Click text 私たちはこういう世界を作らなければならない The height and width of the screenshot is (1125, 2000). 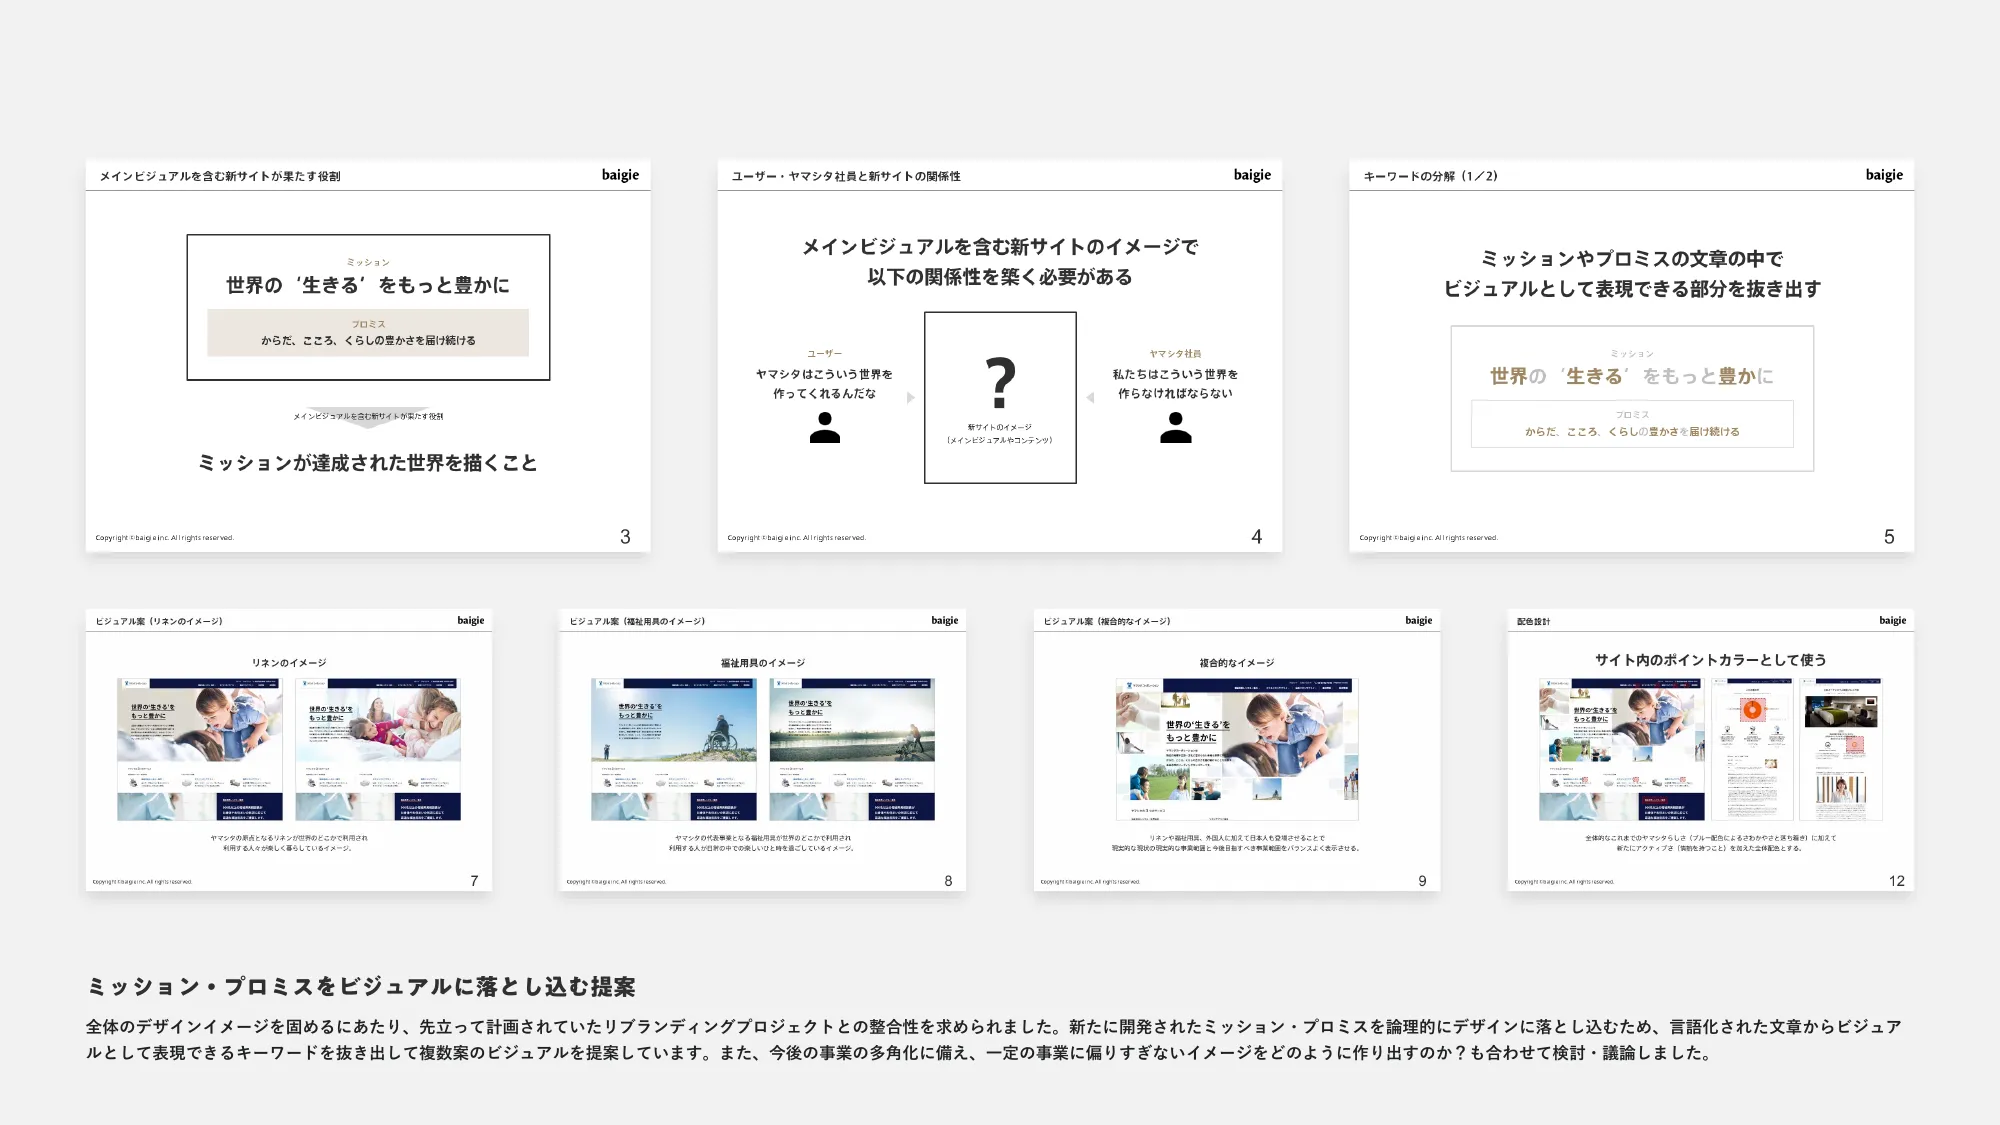coord(1175,384)
